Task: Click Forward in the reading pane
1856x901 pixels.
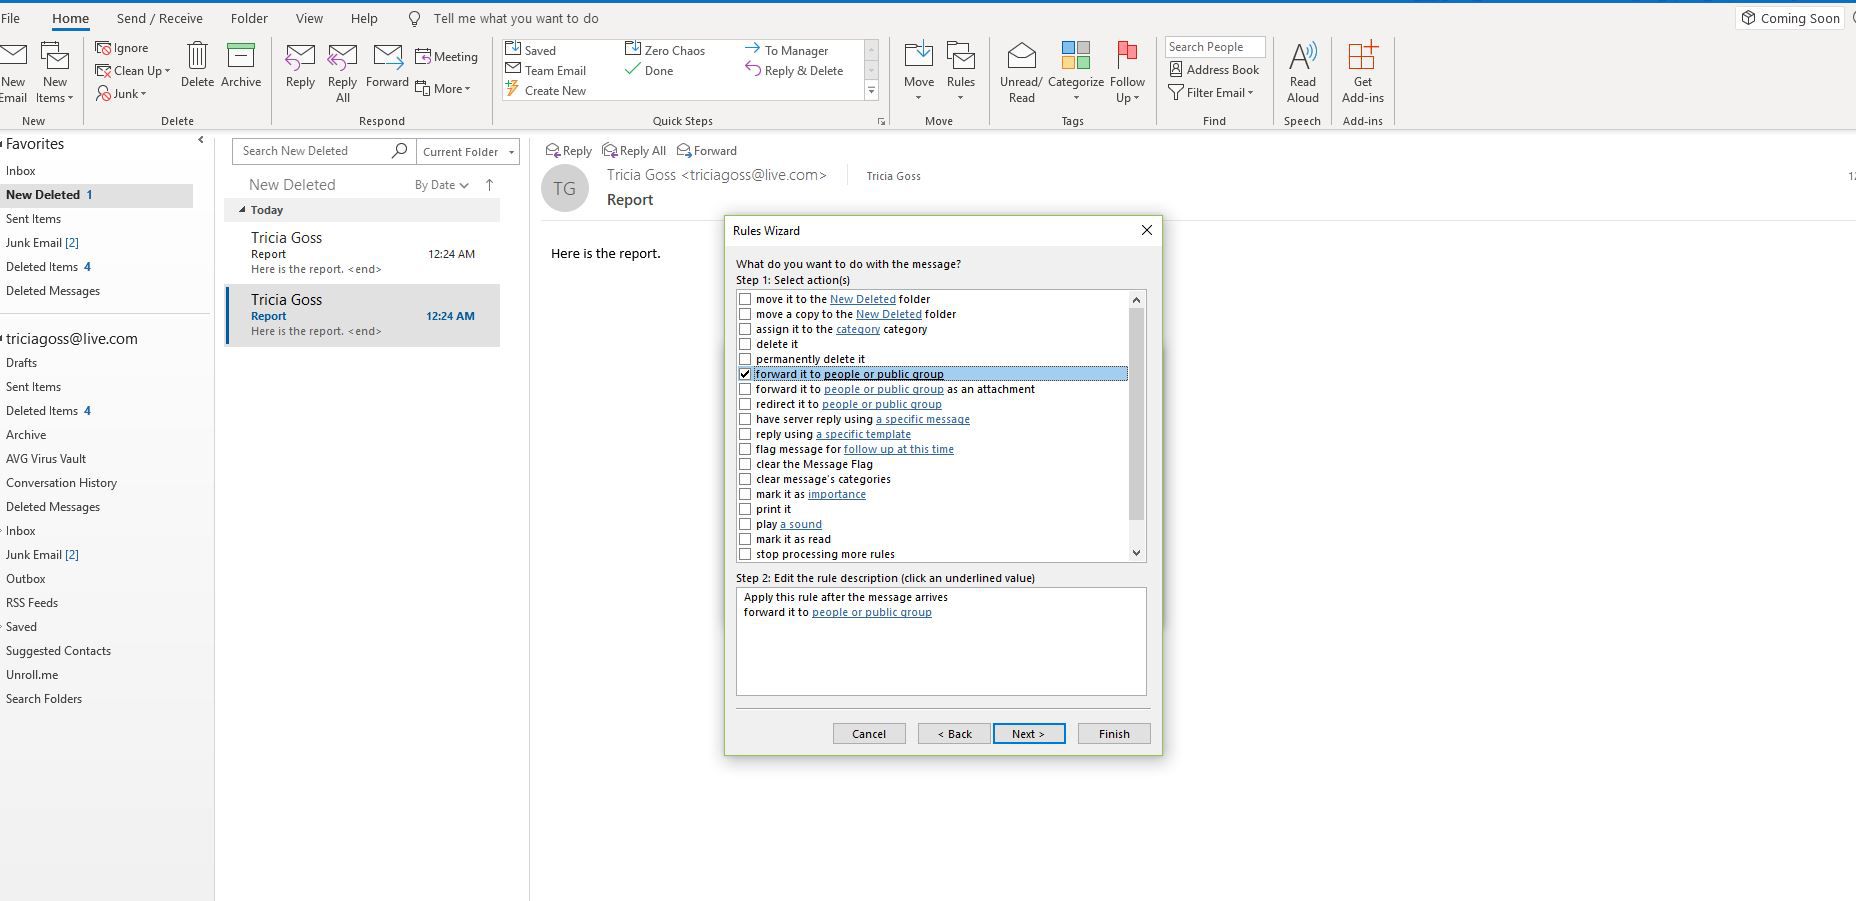Action: 706,150
